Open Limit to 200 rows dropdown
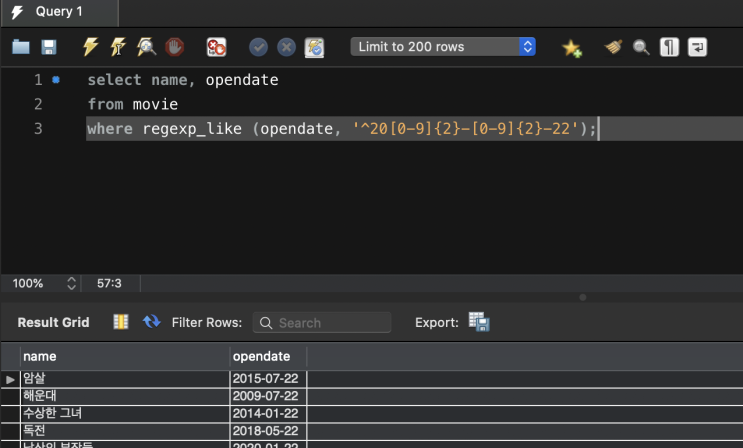 point(443,46)
